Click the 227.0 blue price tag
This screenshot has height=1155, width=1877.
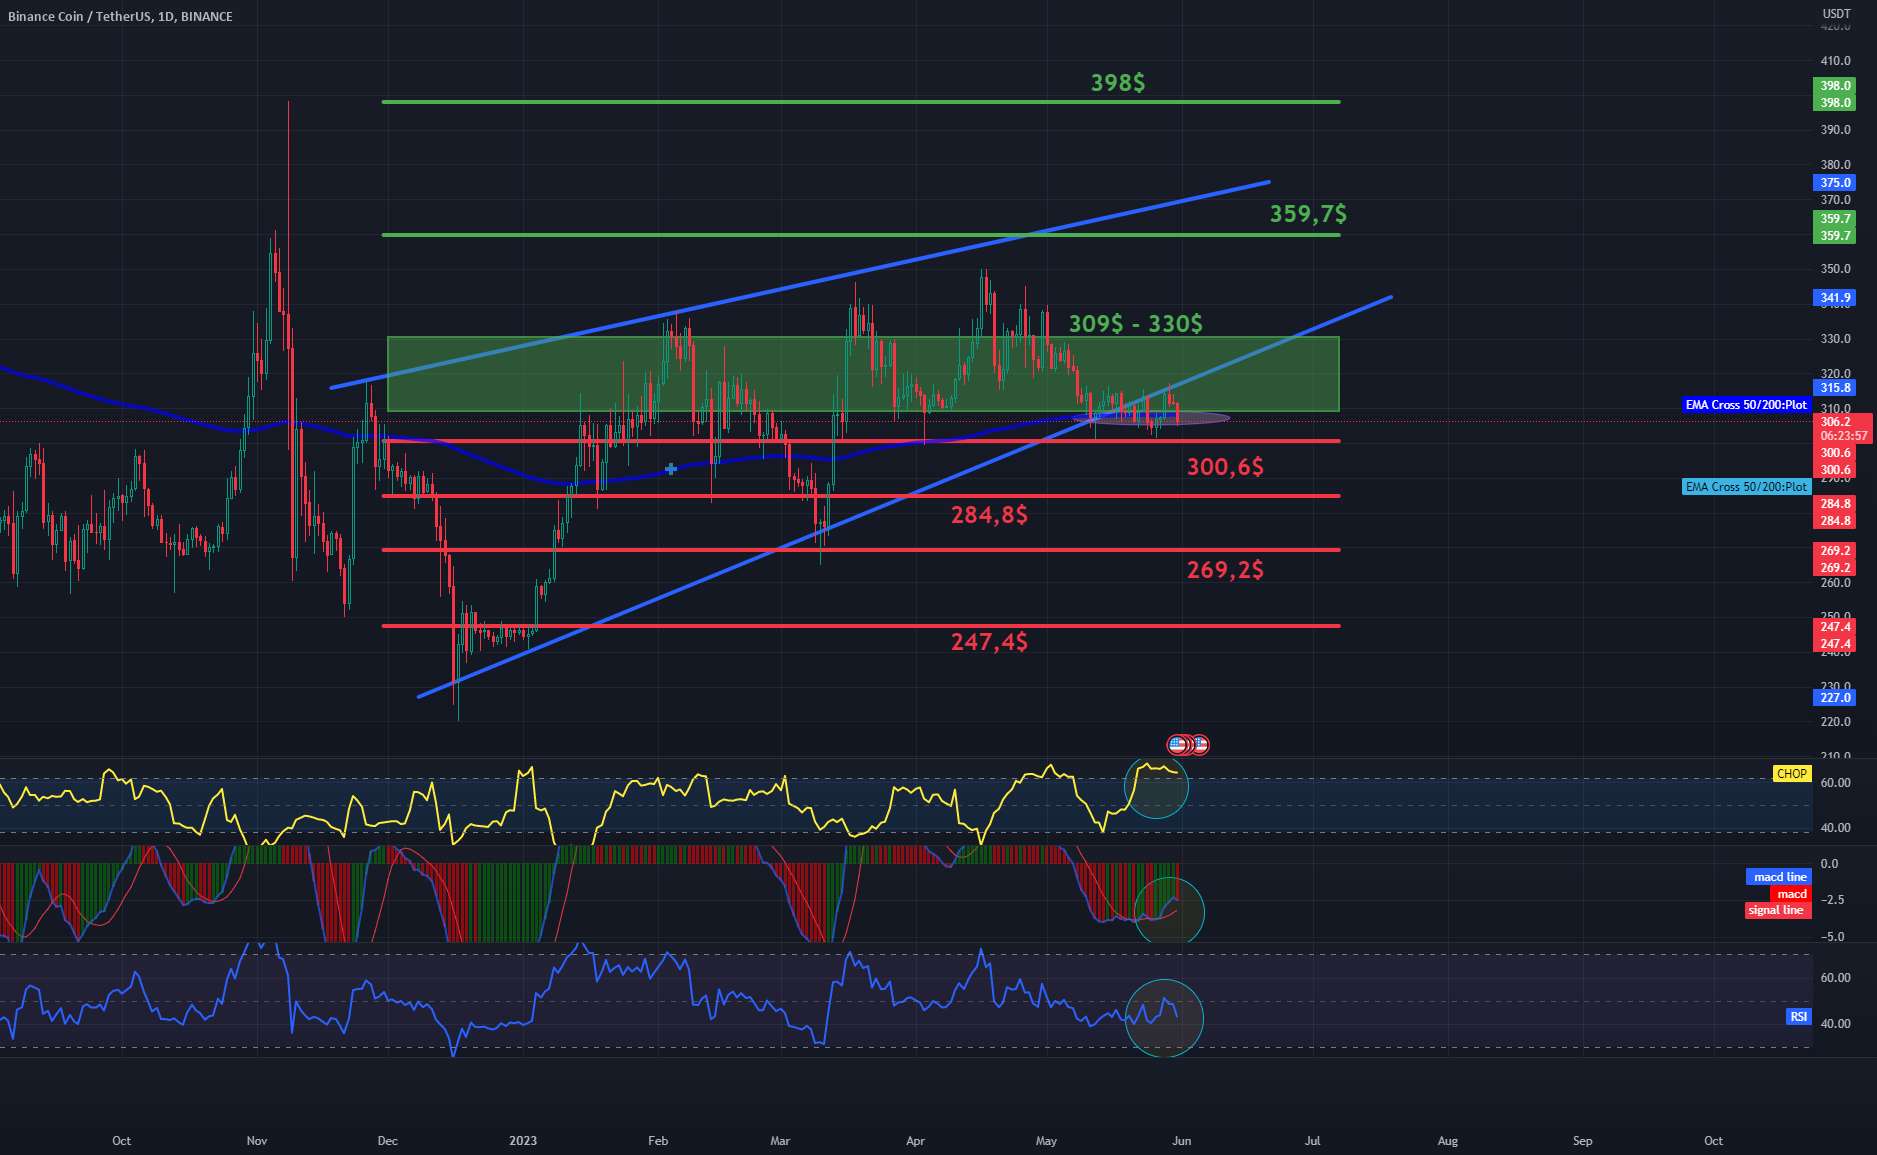click(x=1835, y=698)
